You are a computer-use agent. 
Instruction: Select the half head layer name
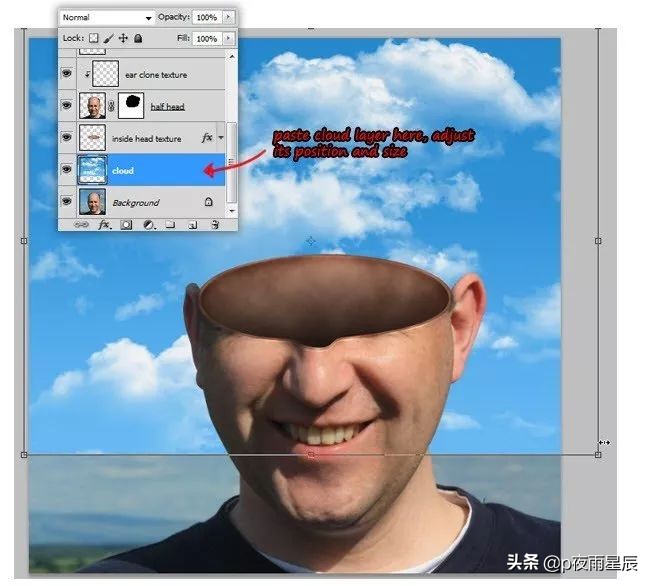coord(167,107)
